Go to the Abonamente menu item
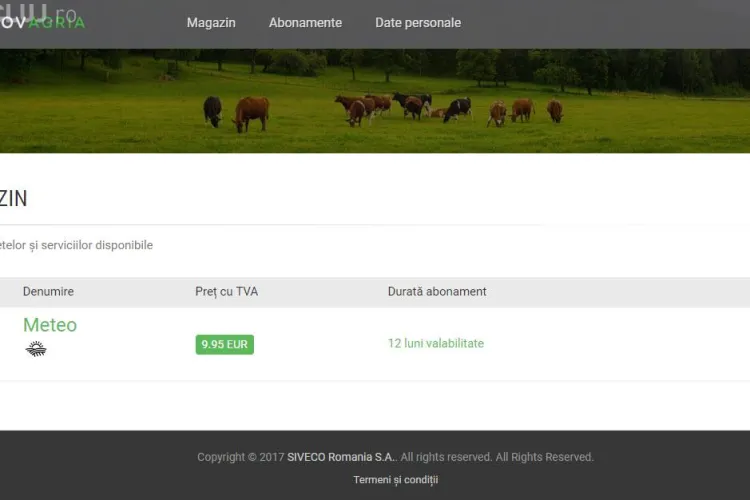 point(305,23)
